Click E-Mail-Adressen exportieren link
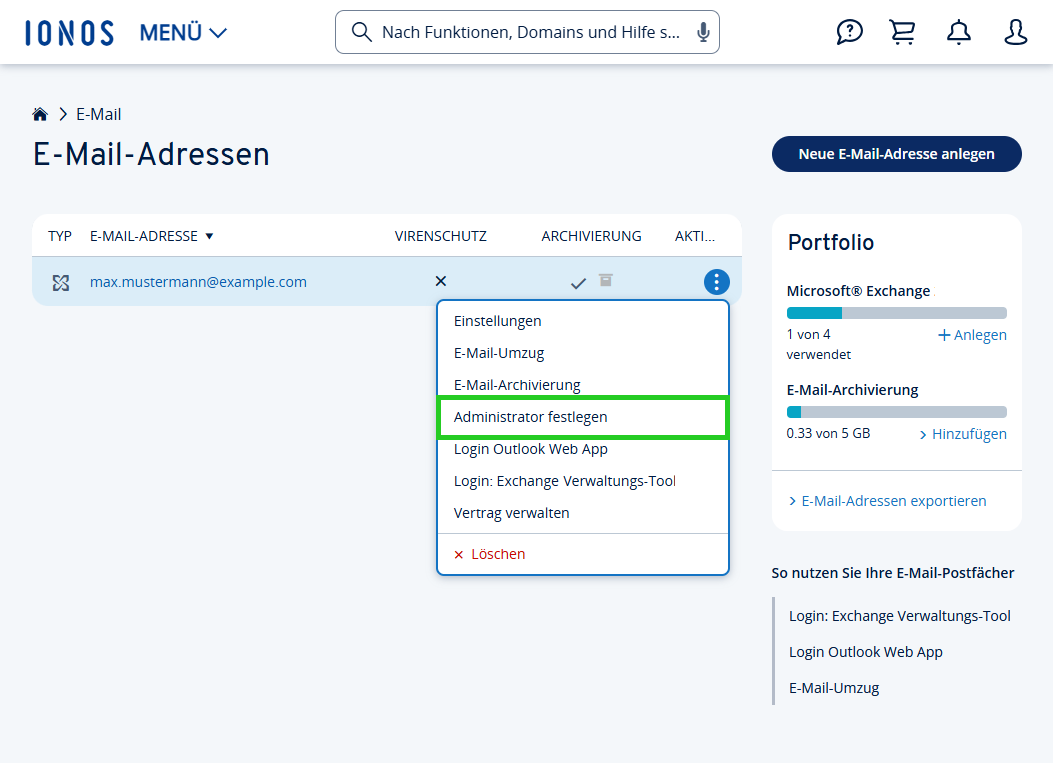The width and height of the screenshot is (1053, 763). [887, 501]
